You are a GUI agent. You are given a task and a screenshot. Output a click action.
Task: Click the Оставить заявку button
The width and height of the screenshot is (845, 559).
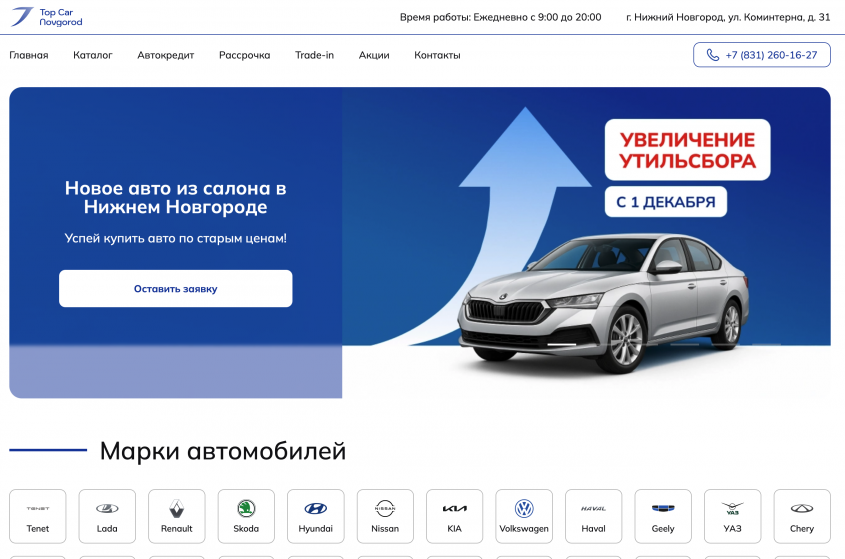176,288
